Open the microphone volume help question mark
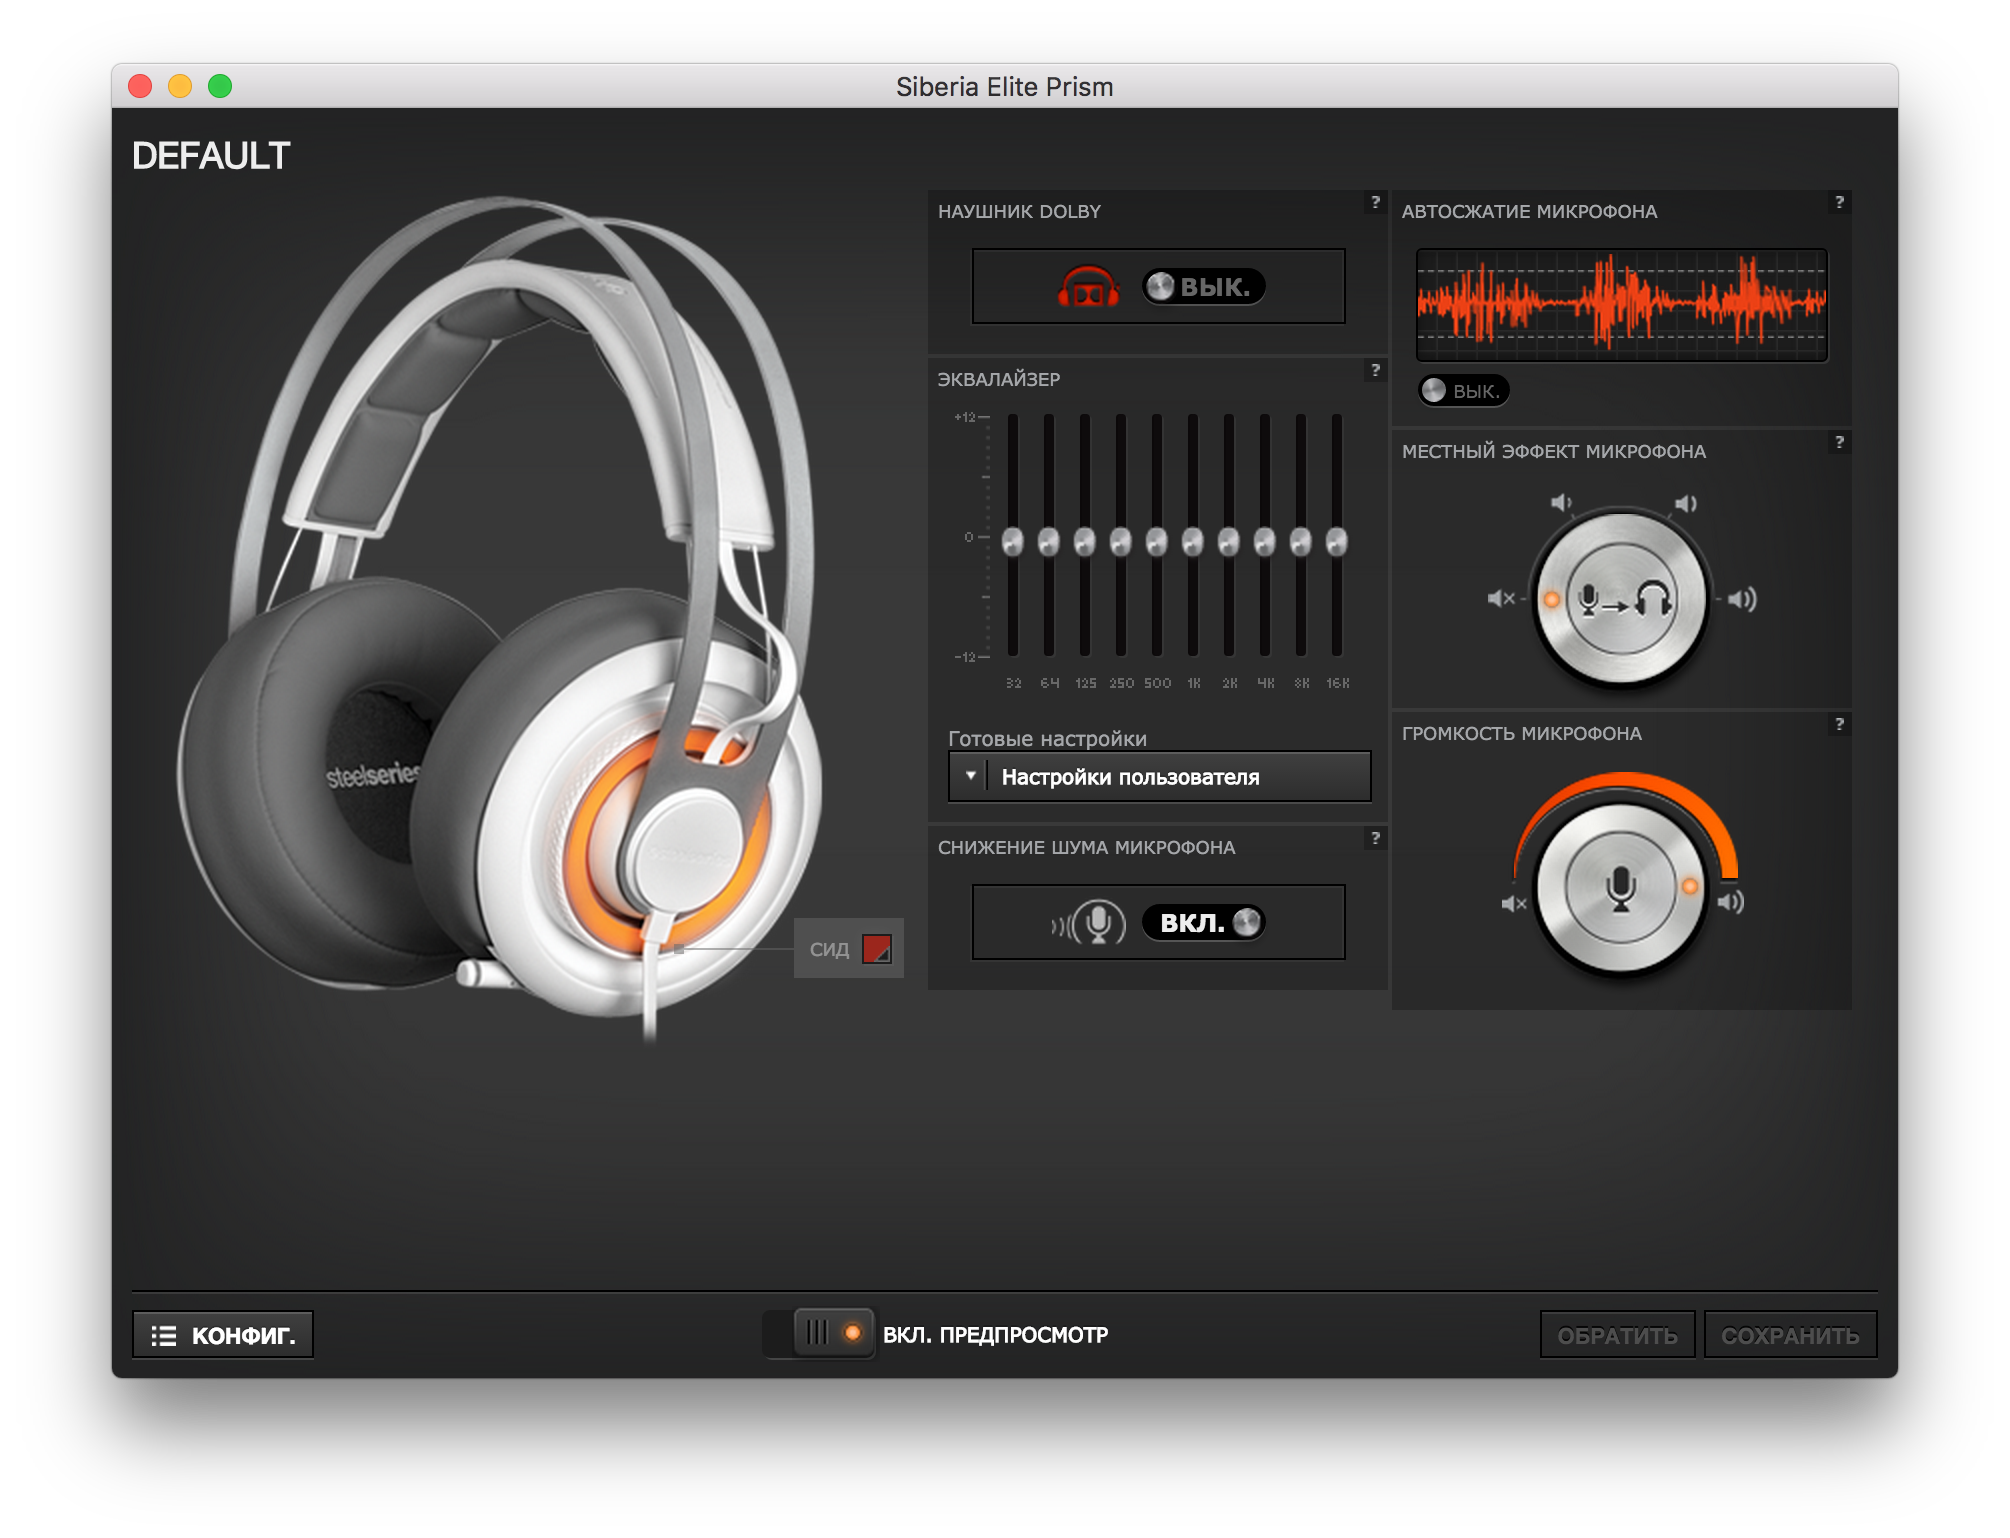 tap(1839, 724)
